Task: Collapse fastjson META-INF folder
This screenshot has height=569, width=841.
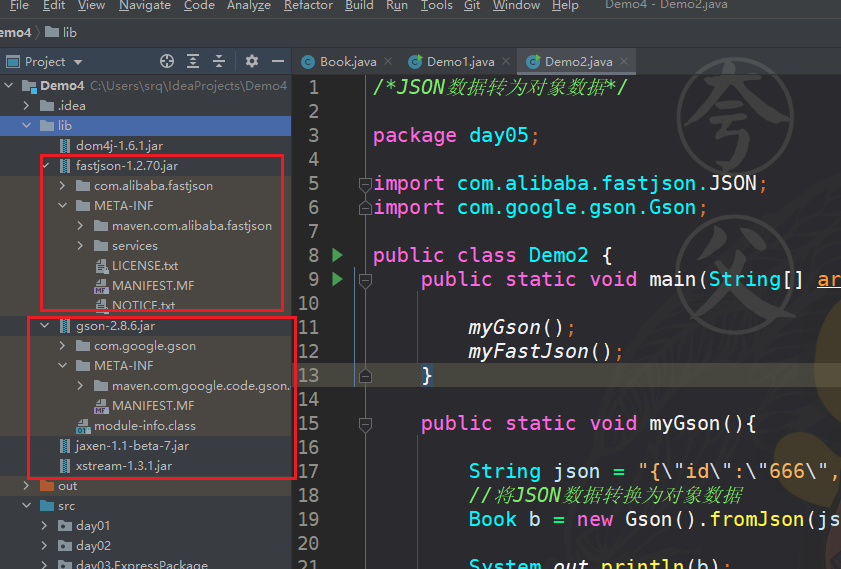Action: (x=63, y=205)
